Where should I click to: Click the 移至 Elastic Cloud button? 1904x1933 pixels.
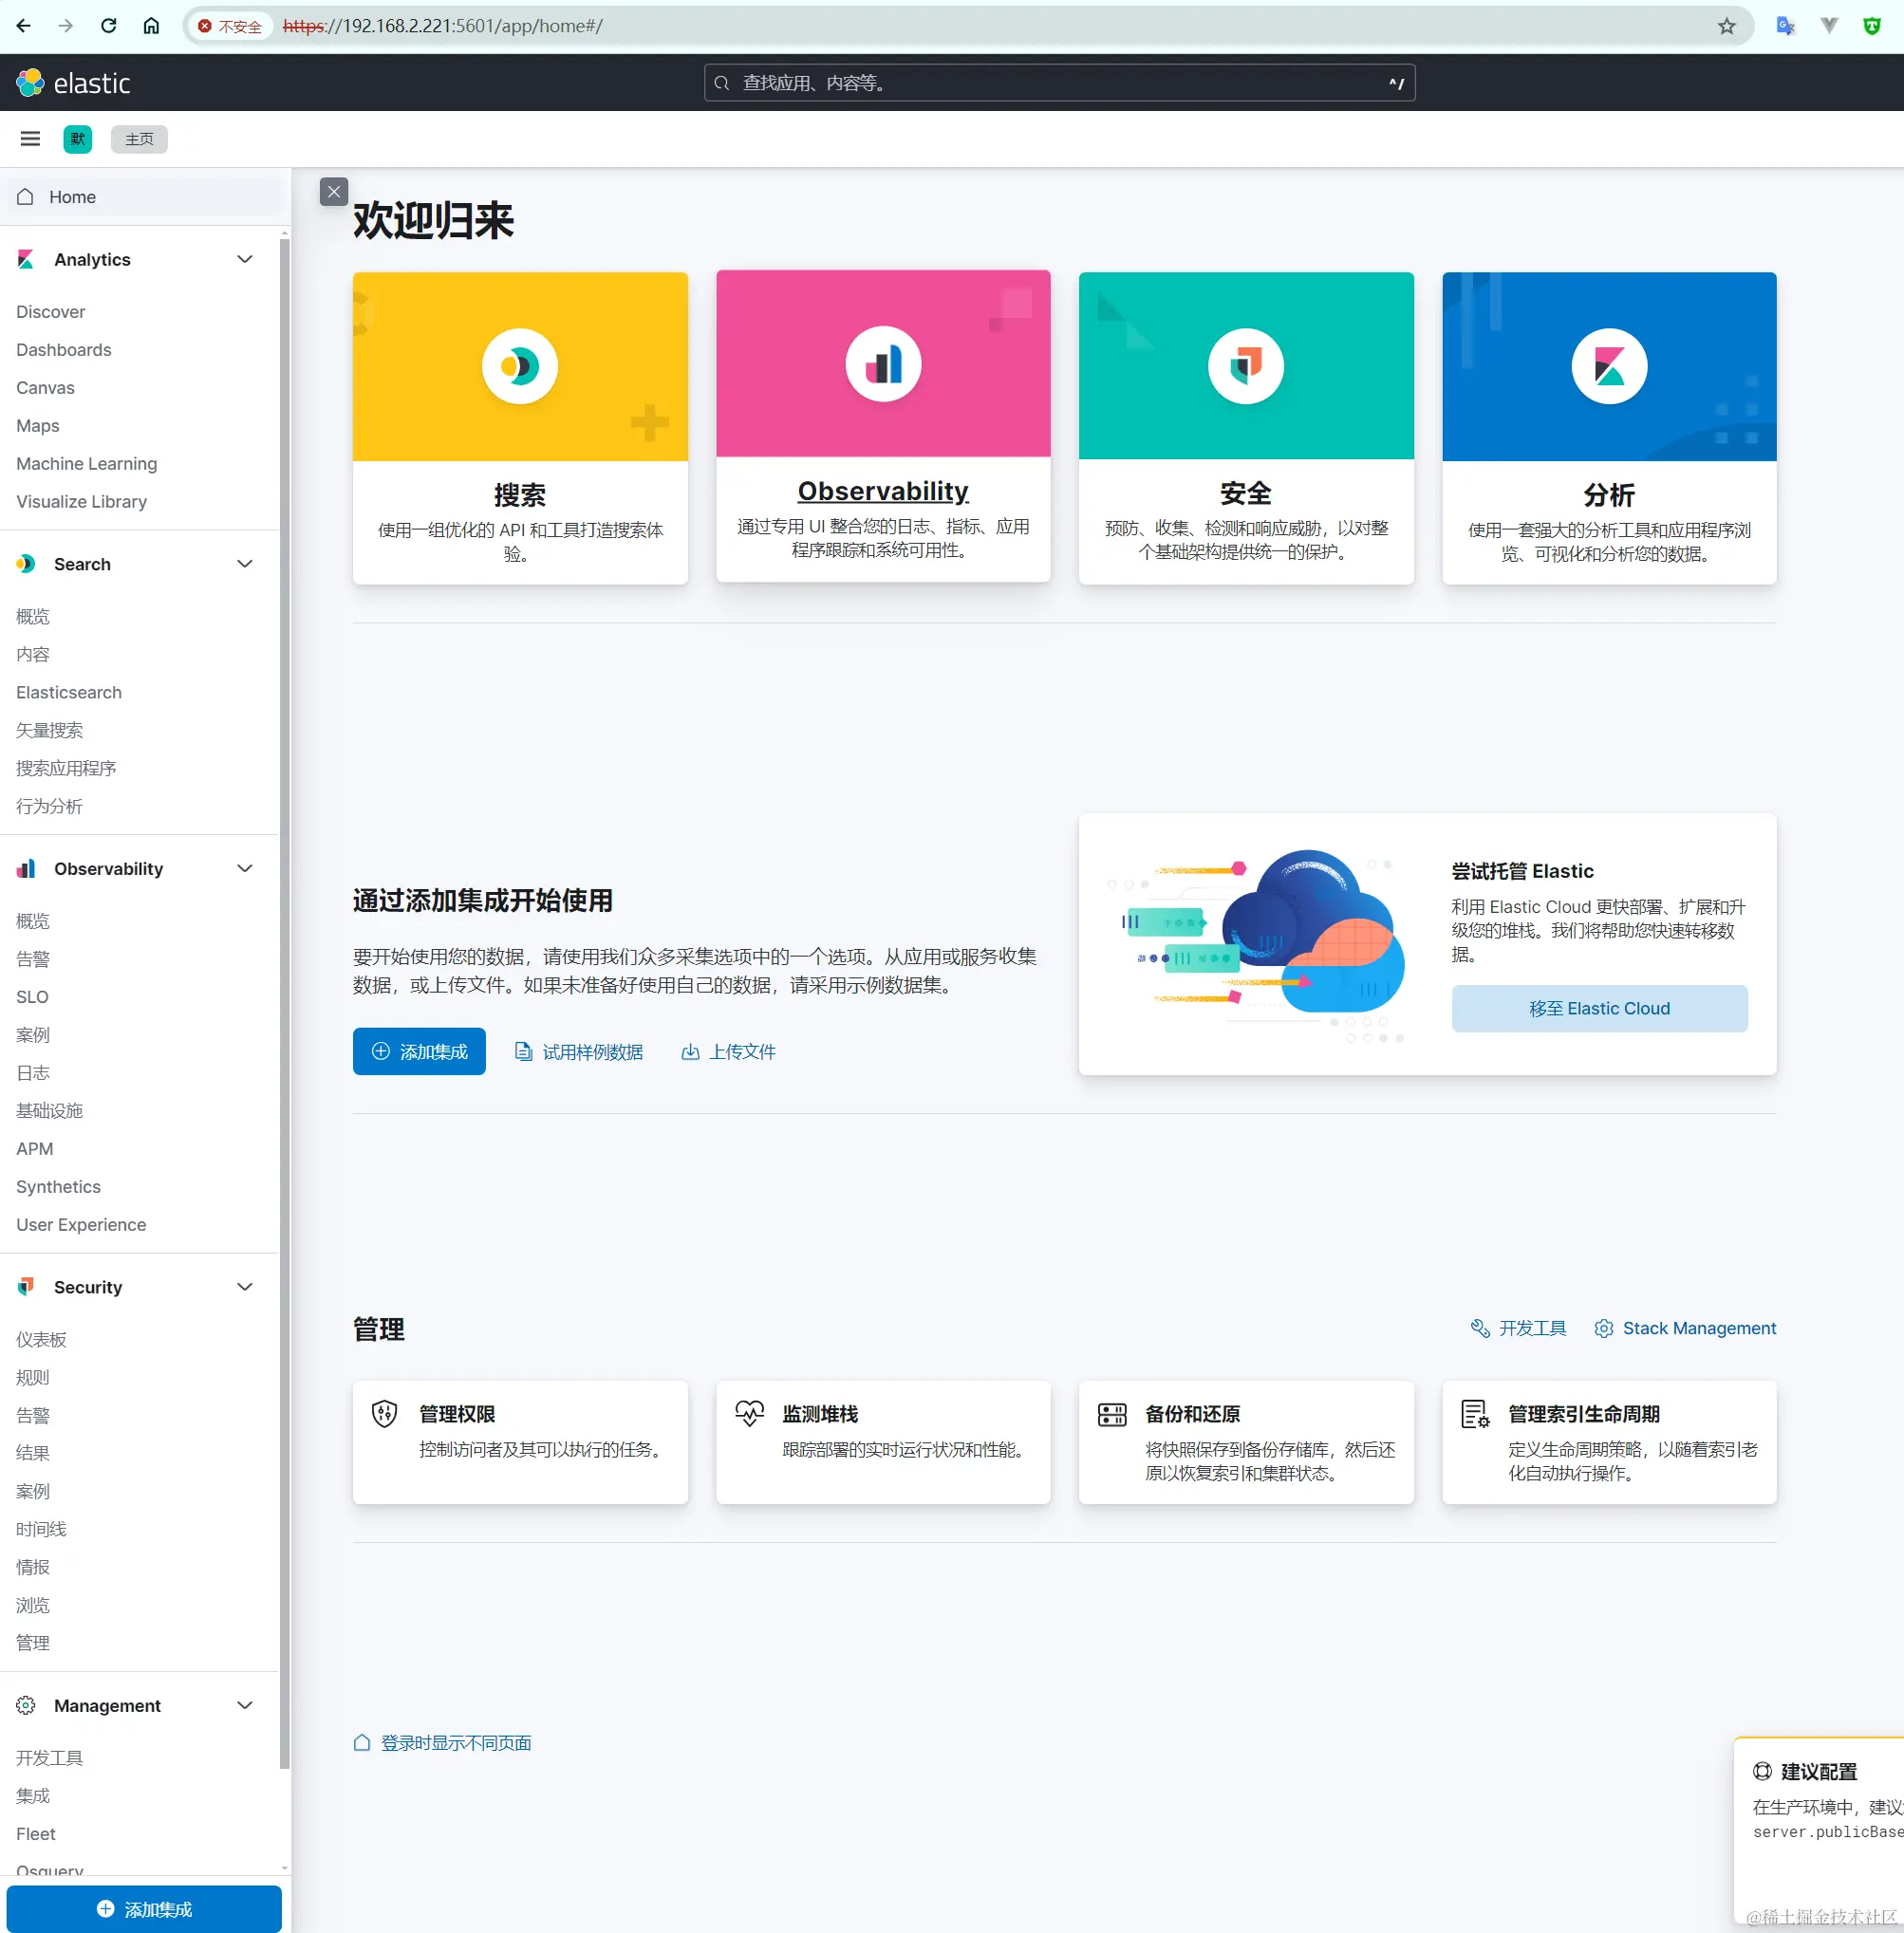coord(1599,1008)
